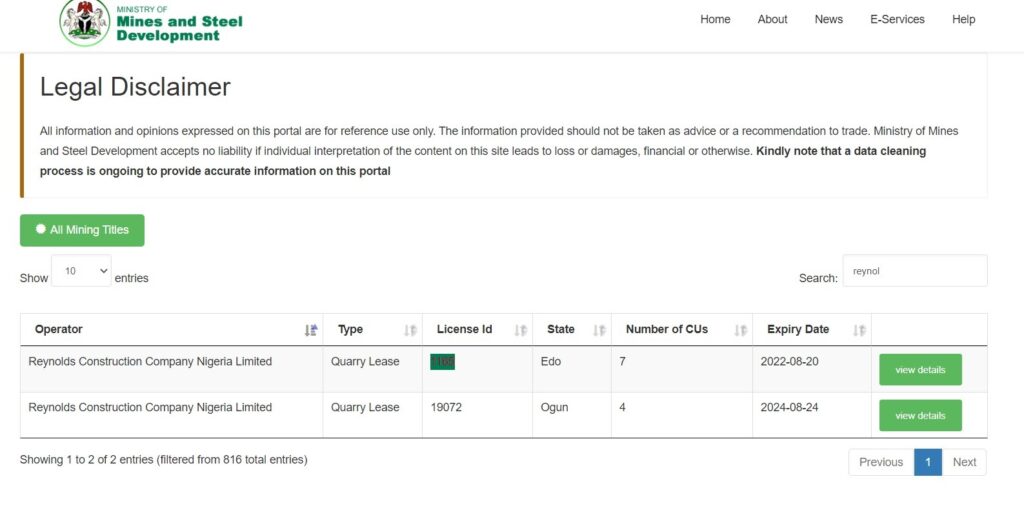Viewport: 1024px width, 510px height.
Task: Go to the Home menu item
Action: pyautogui.click(x=715, y=19)
